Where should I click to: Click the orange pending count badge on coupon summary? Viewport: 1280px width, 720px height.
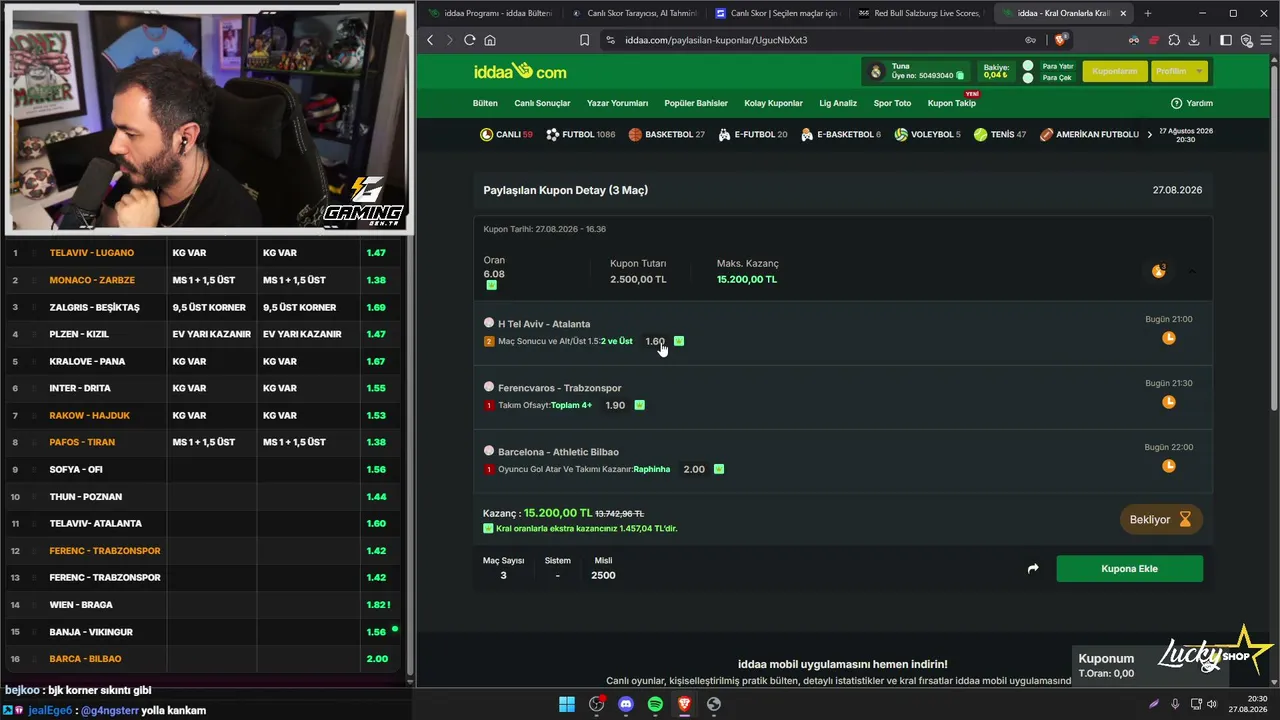(x=1159, y=271)
